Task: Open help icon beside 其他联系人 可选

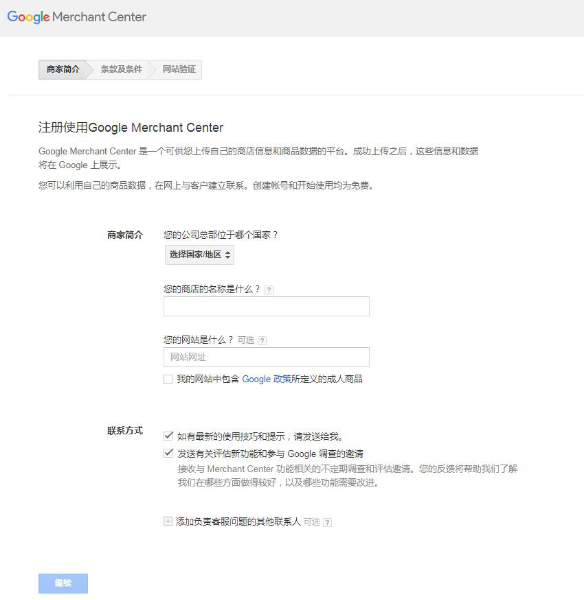Action: click(x=327, y=522)
